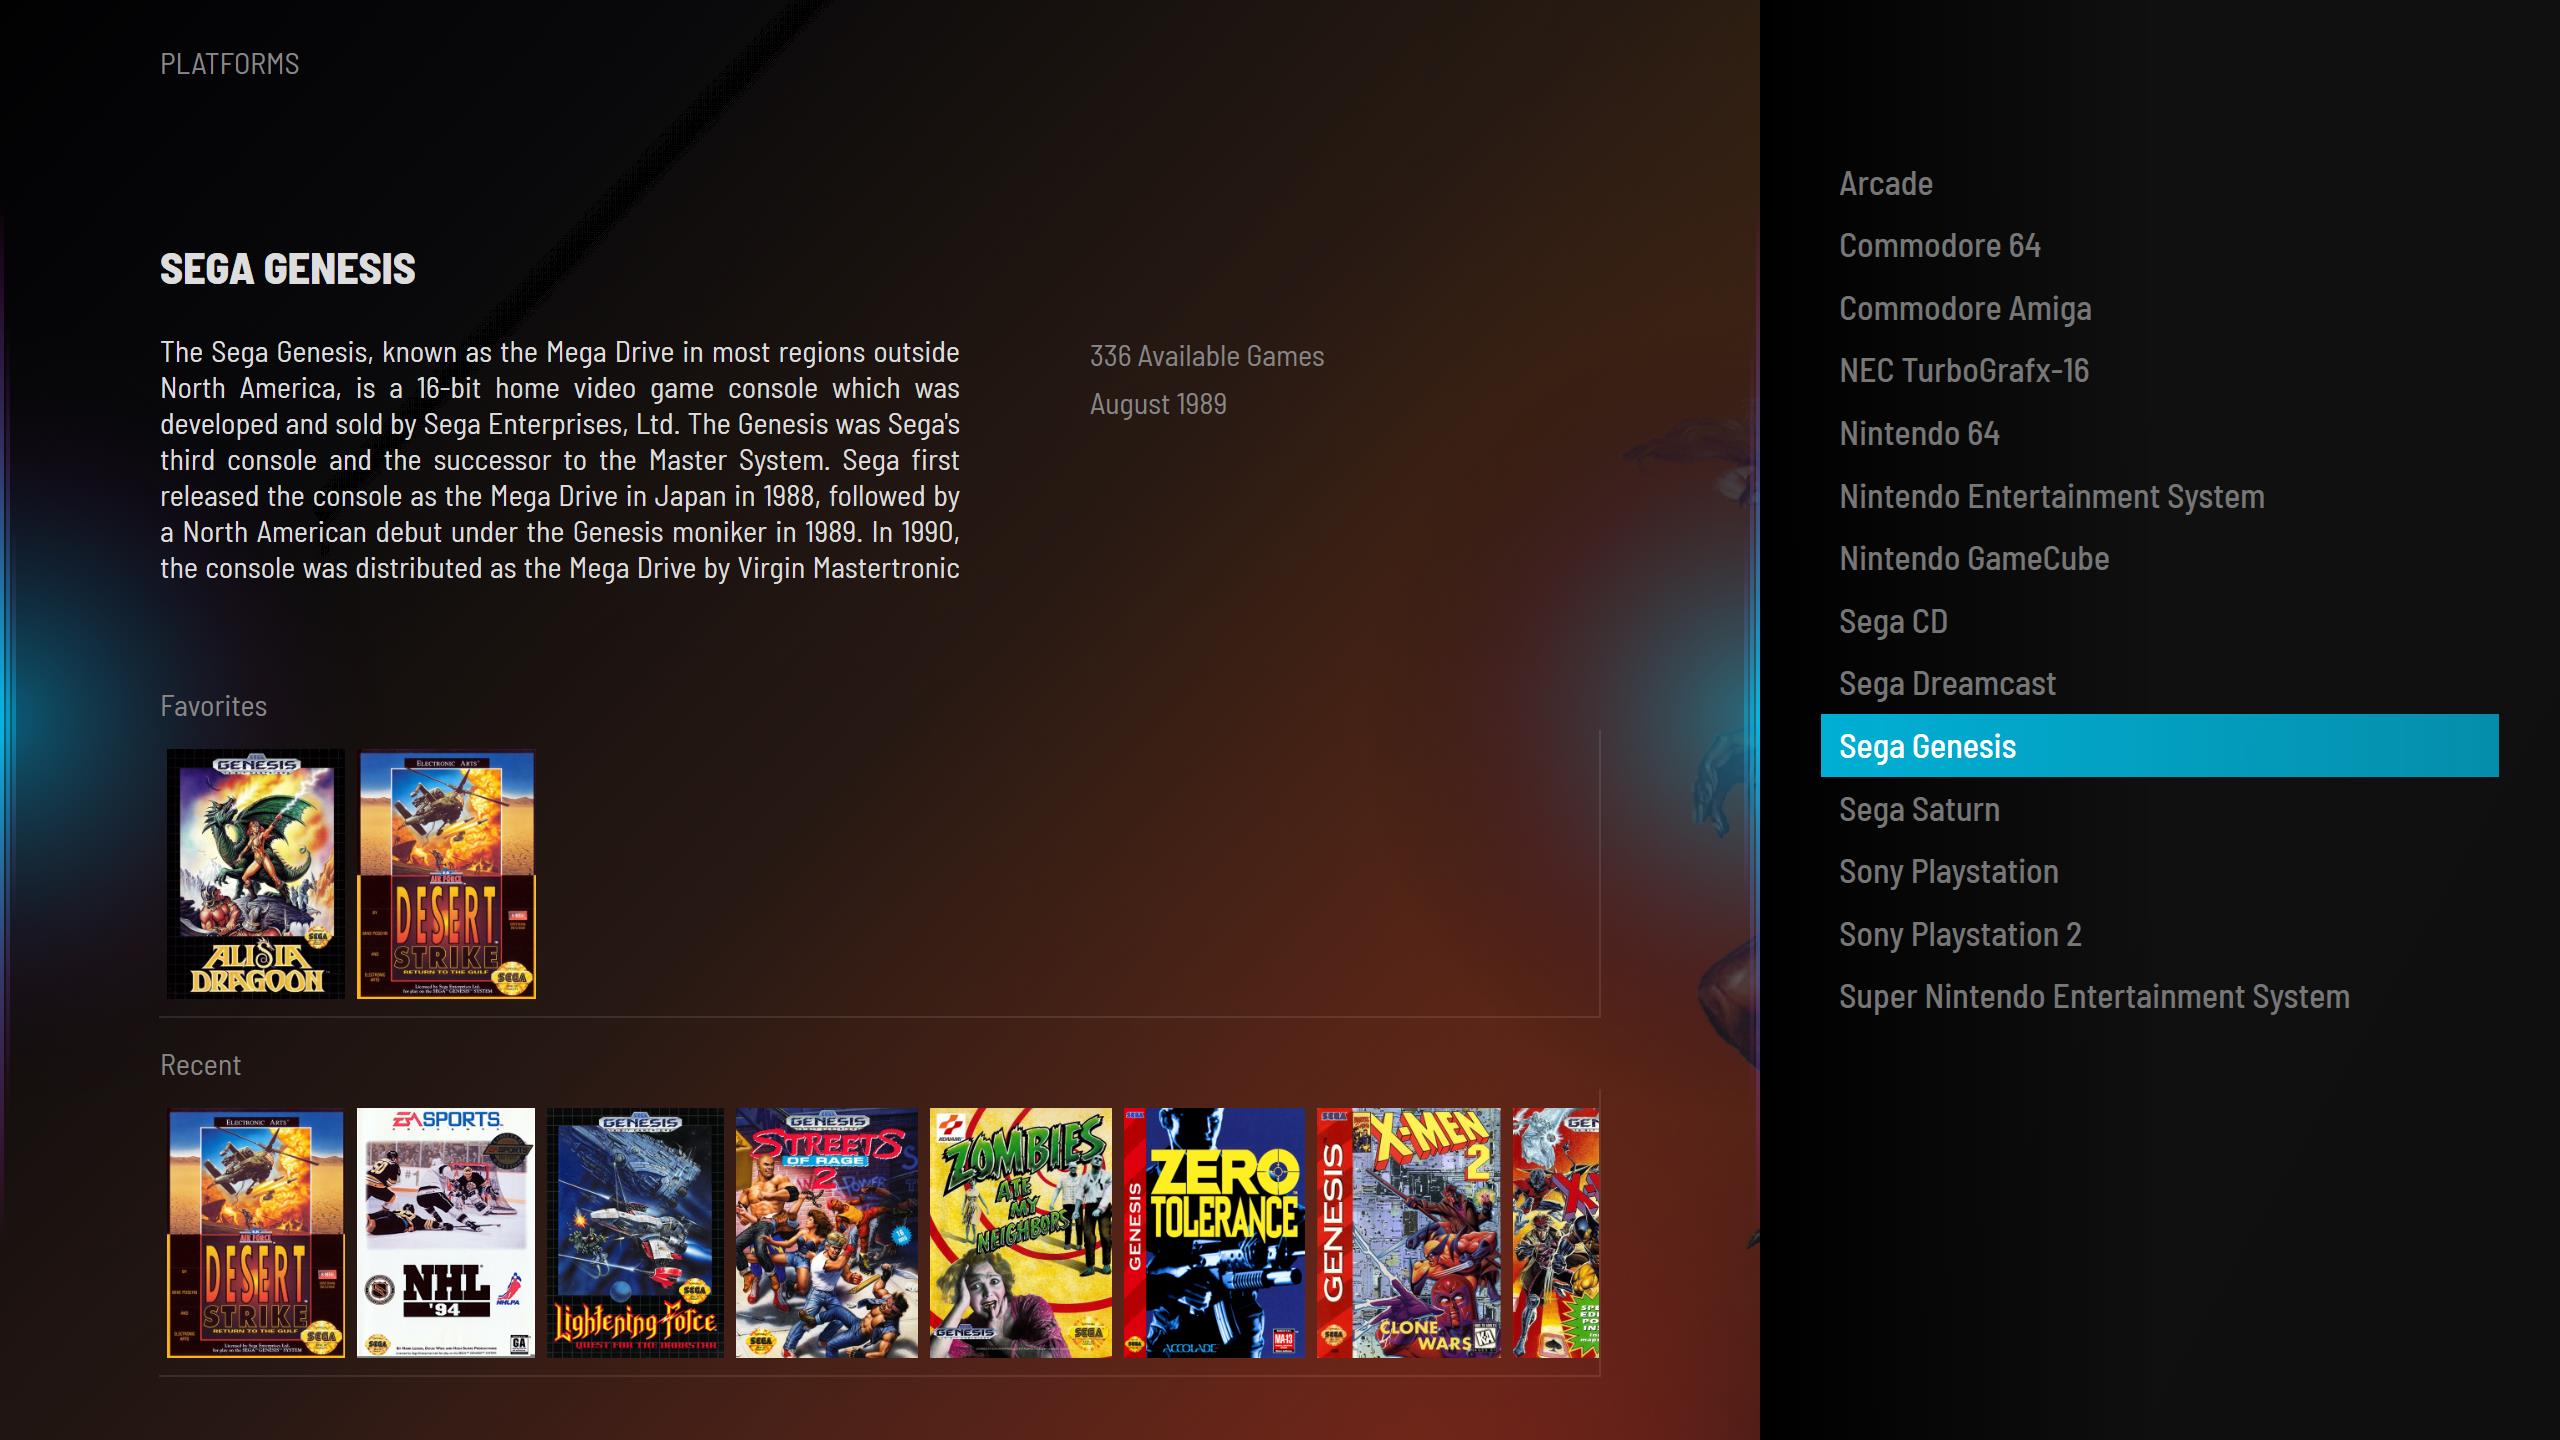Open NHL '94 game cover

pos(446,1232)
